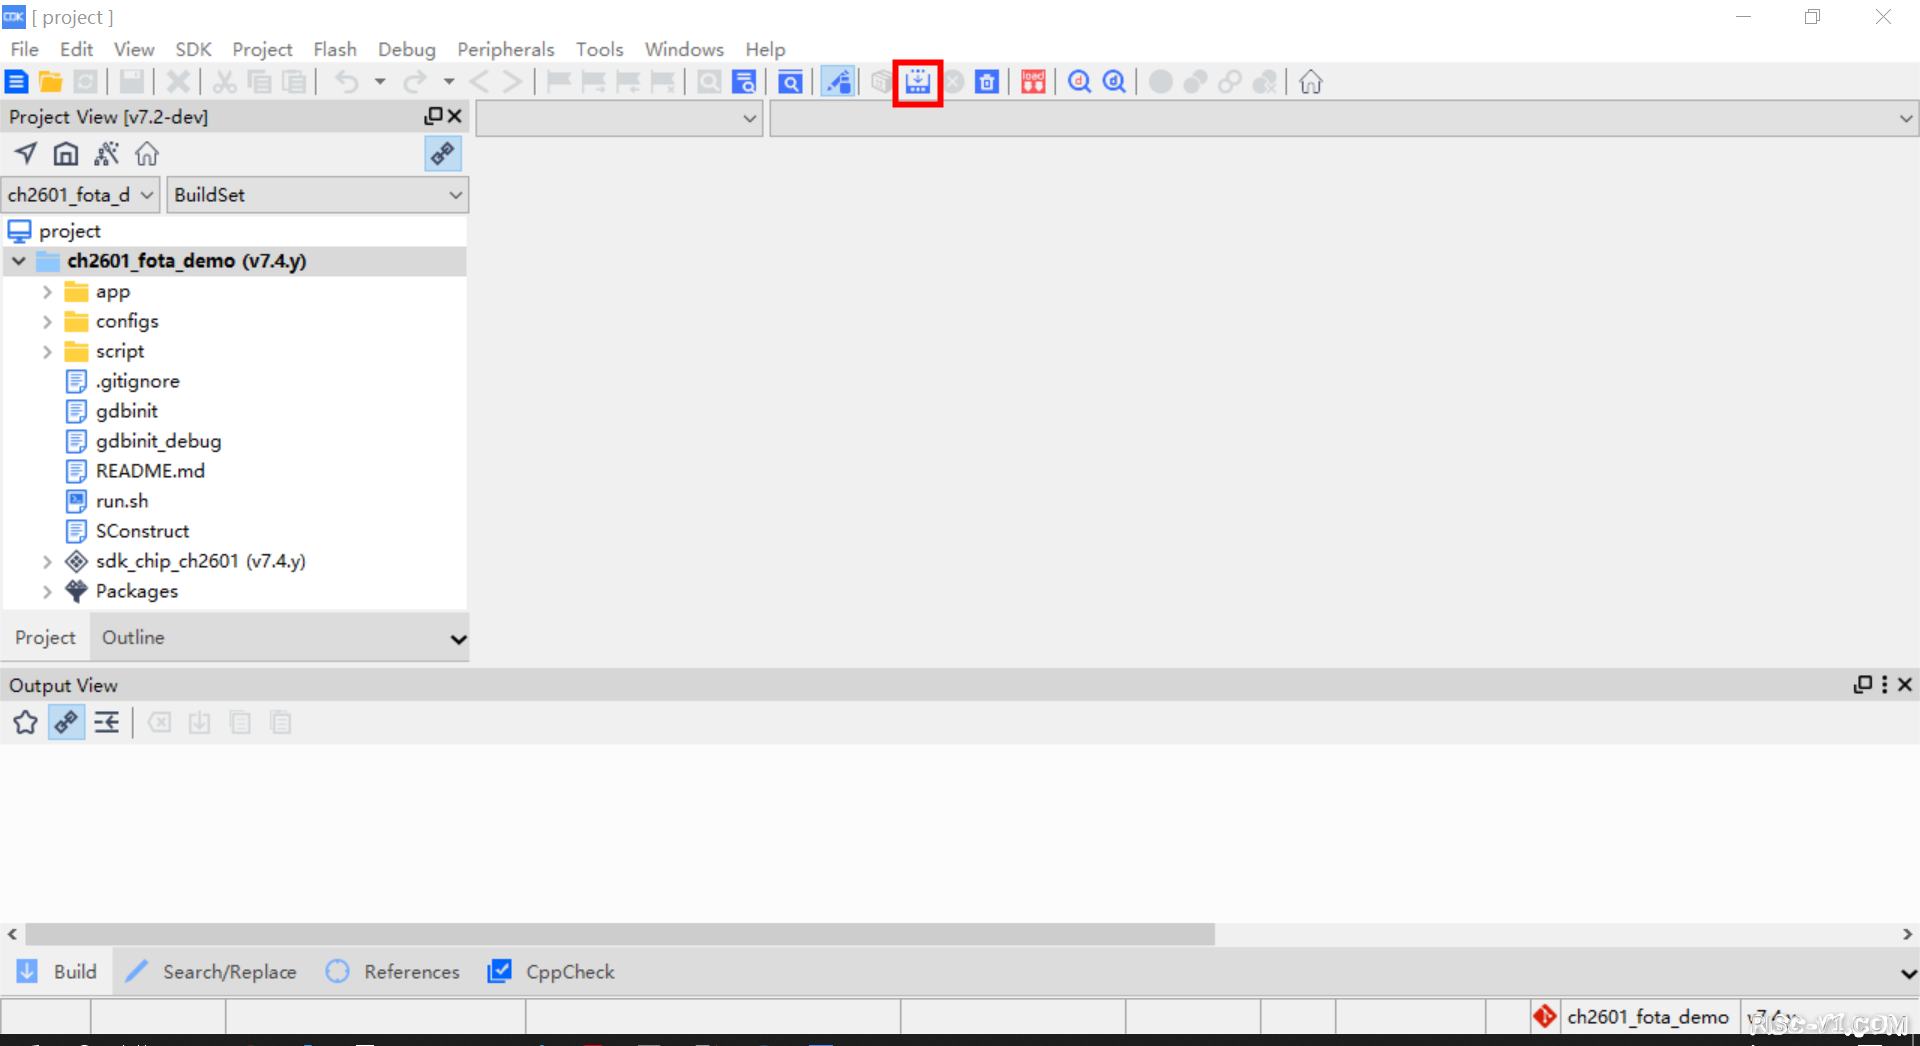Select the Build output tab

click(57, 972)
